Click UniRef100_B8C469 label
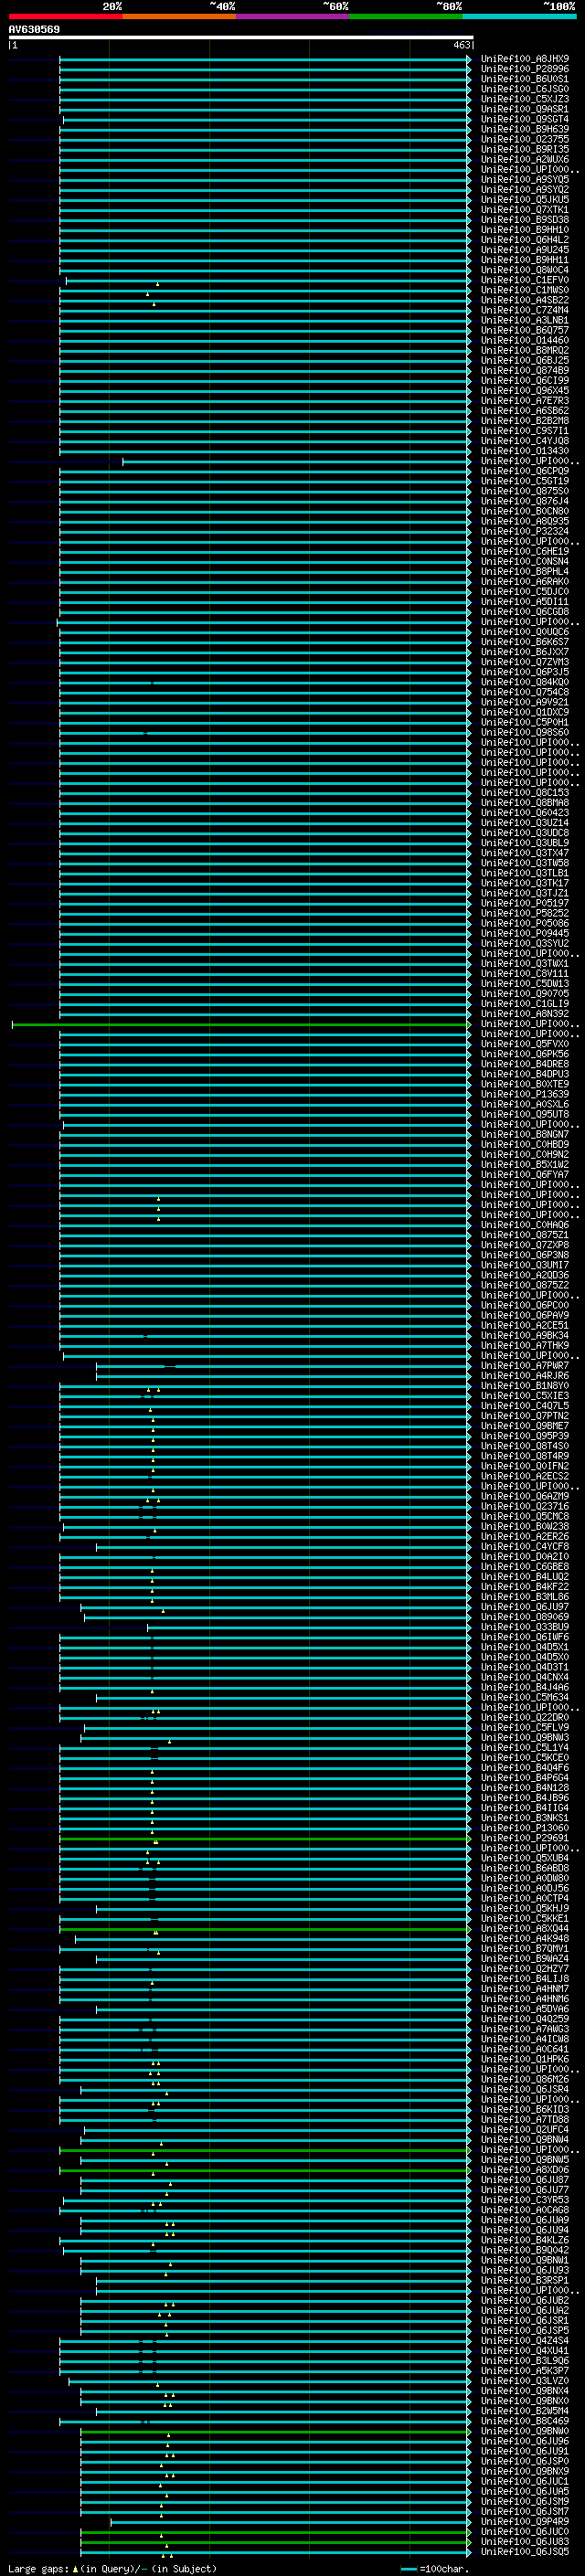Viewport: 585px width, 2576px height. pyautogui.click(x=525, y=2421)
